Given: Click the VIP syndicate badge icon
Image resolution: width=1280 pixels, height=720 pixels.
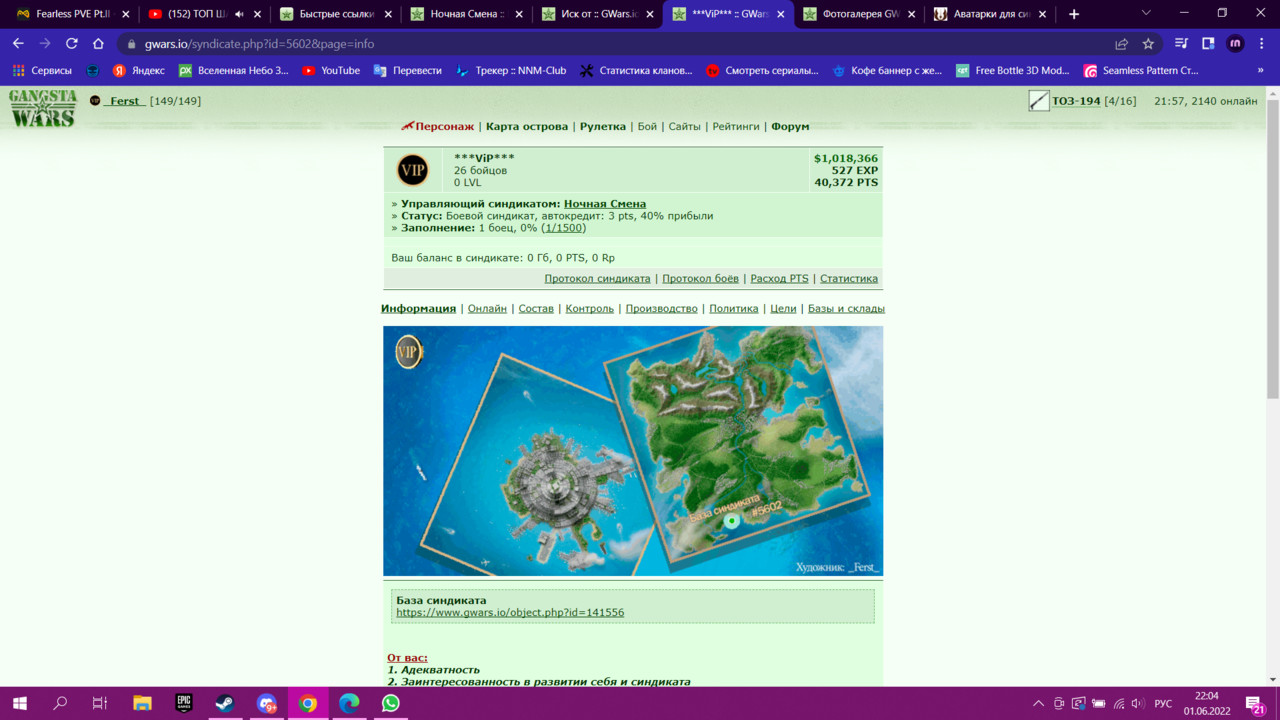Looking at the screenshot, I should (412, 170).
